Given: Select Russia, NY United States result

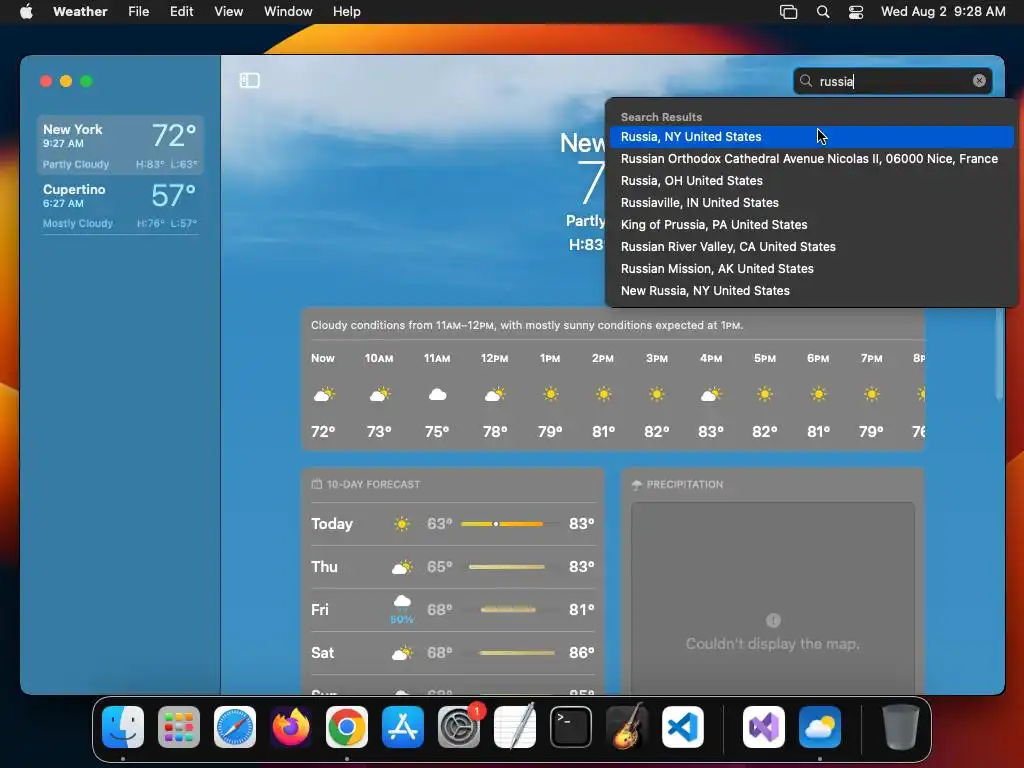Looking at the screenshot, I should [x=812, y=136].
